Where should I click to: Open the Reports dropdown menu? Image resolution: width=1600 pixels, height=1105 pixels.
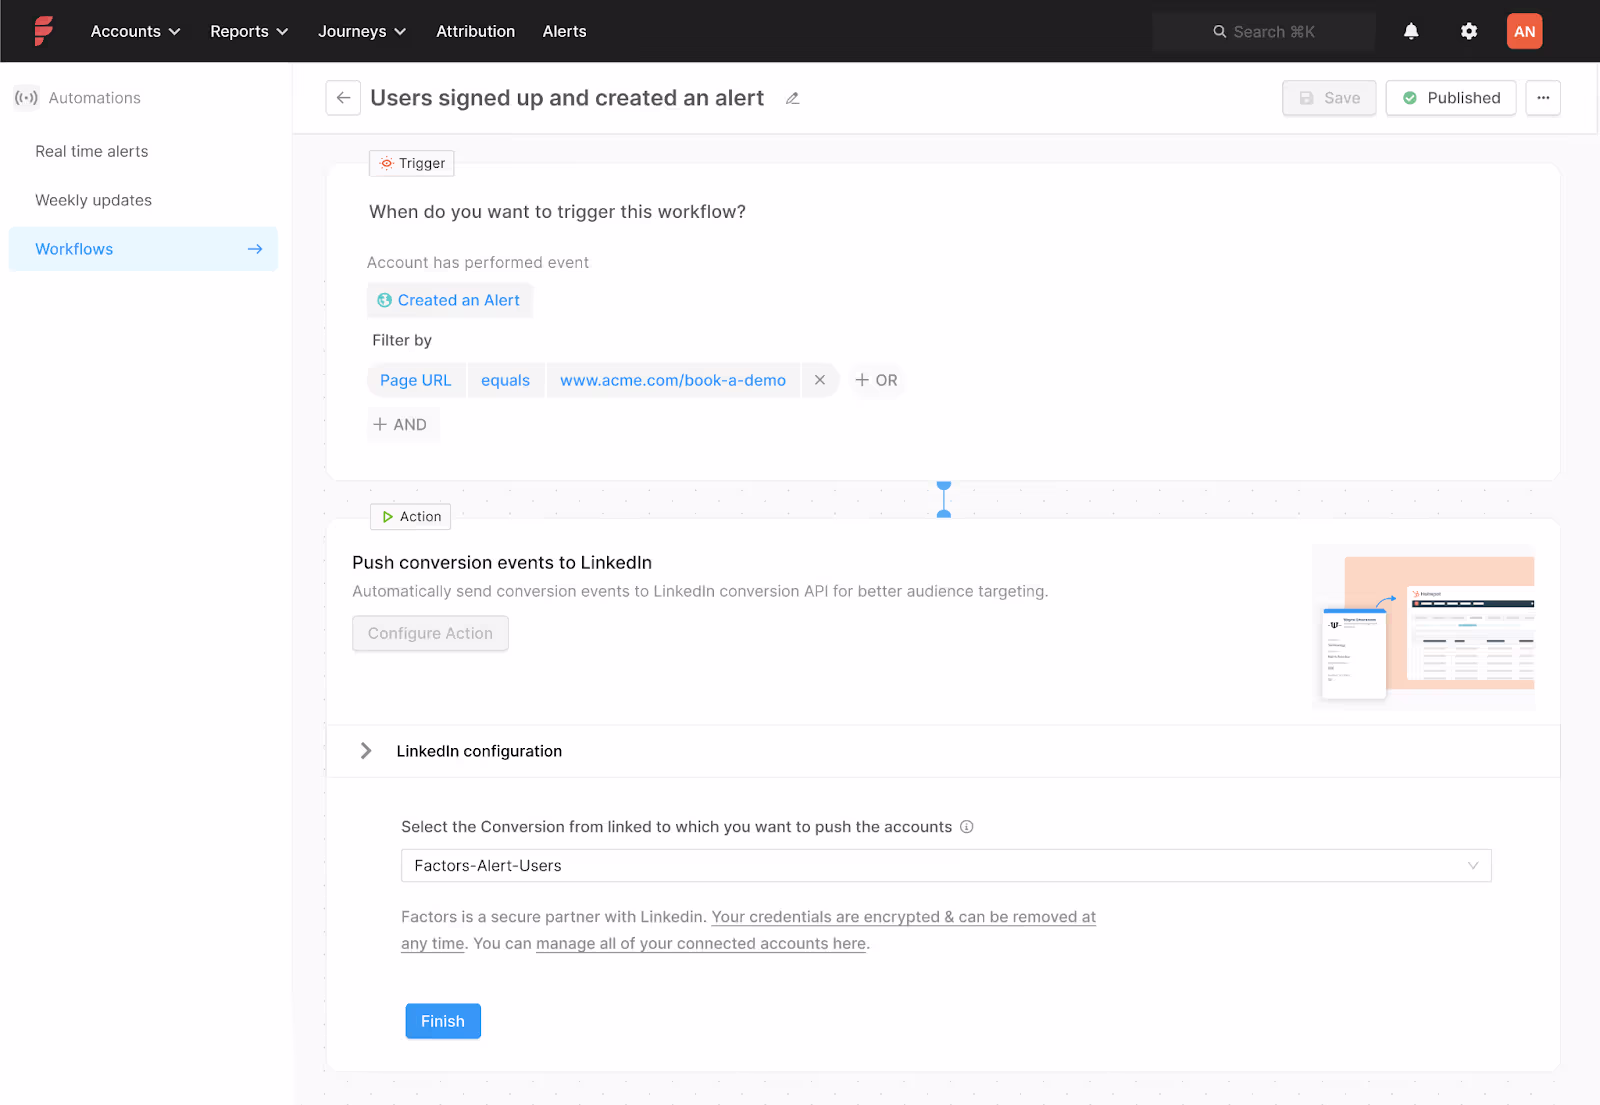point(249,31)
